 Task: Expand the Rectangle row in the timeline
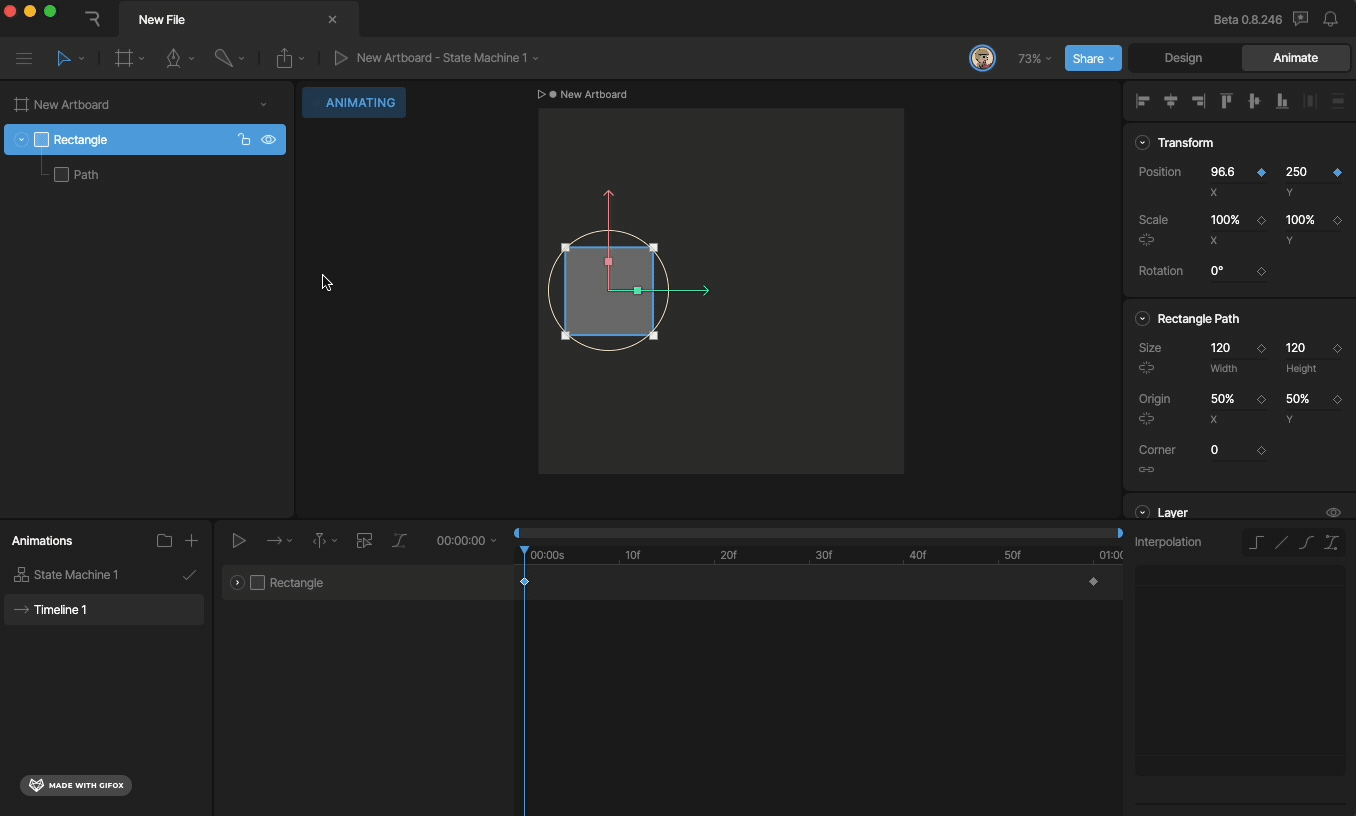click(238, 583)
